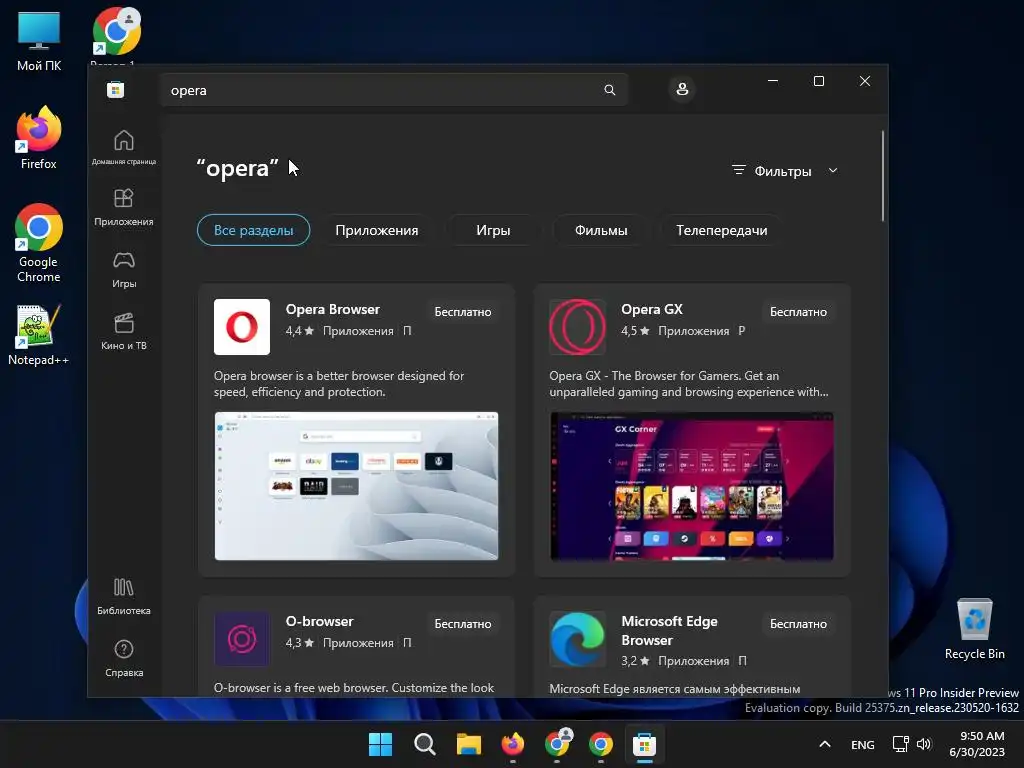1024x768 pixels.
Task: Click the 4,5 rating of Opera GX
Action: [x=635, y=331]
